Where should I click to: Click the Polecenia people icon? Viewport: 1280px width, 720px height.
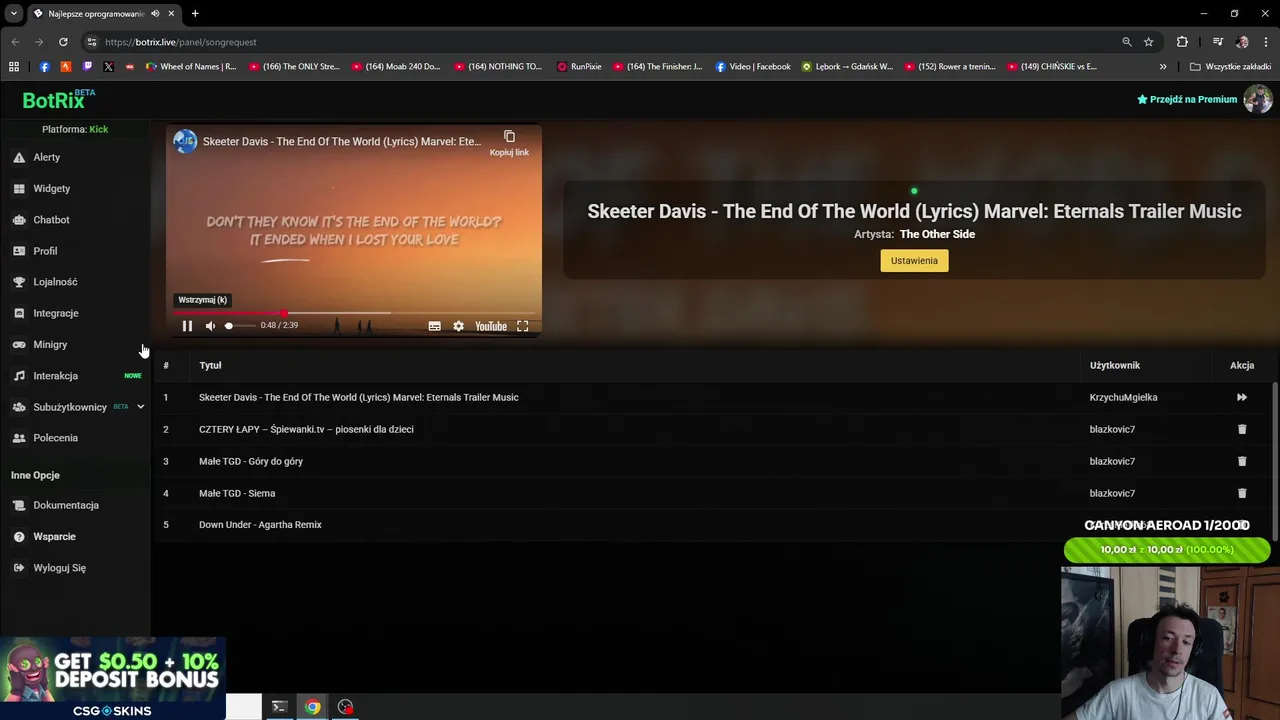(19, 438)
